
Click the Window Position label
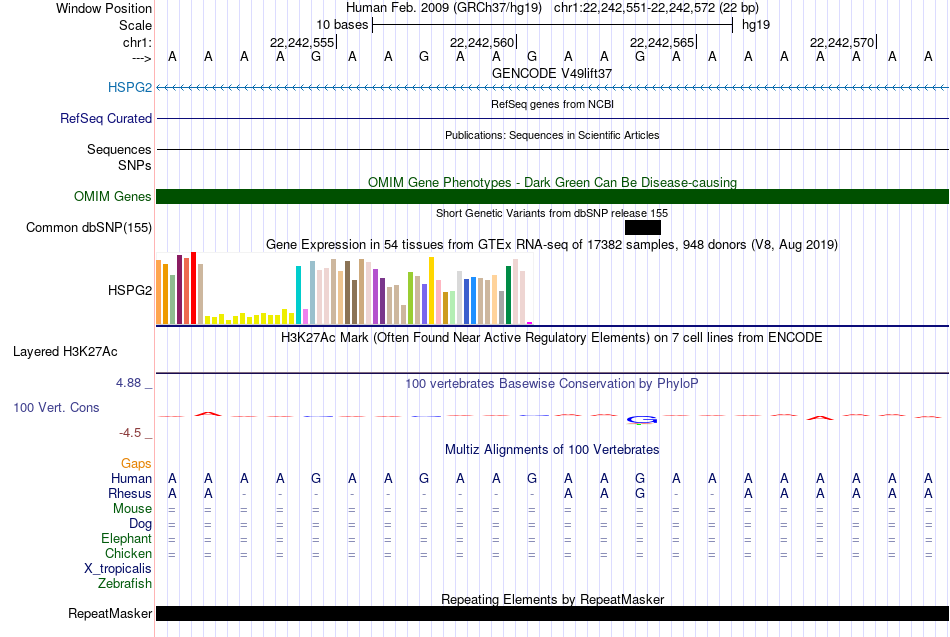click(x=104, y=8)
